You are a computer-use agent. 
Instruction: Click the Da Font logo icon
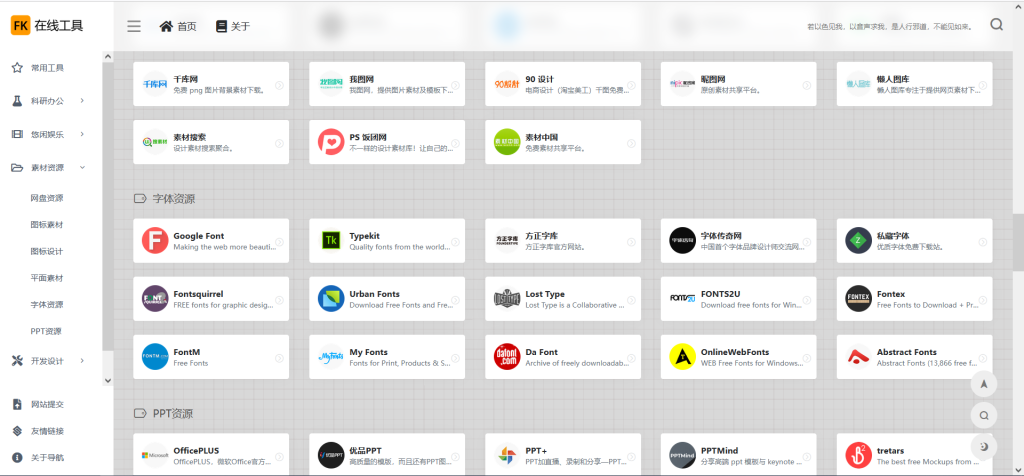(x=507, y=357)
